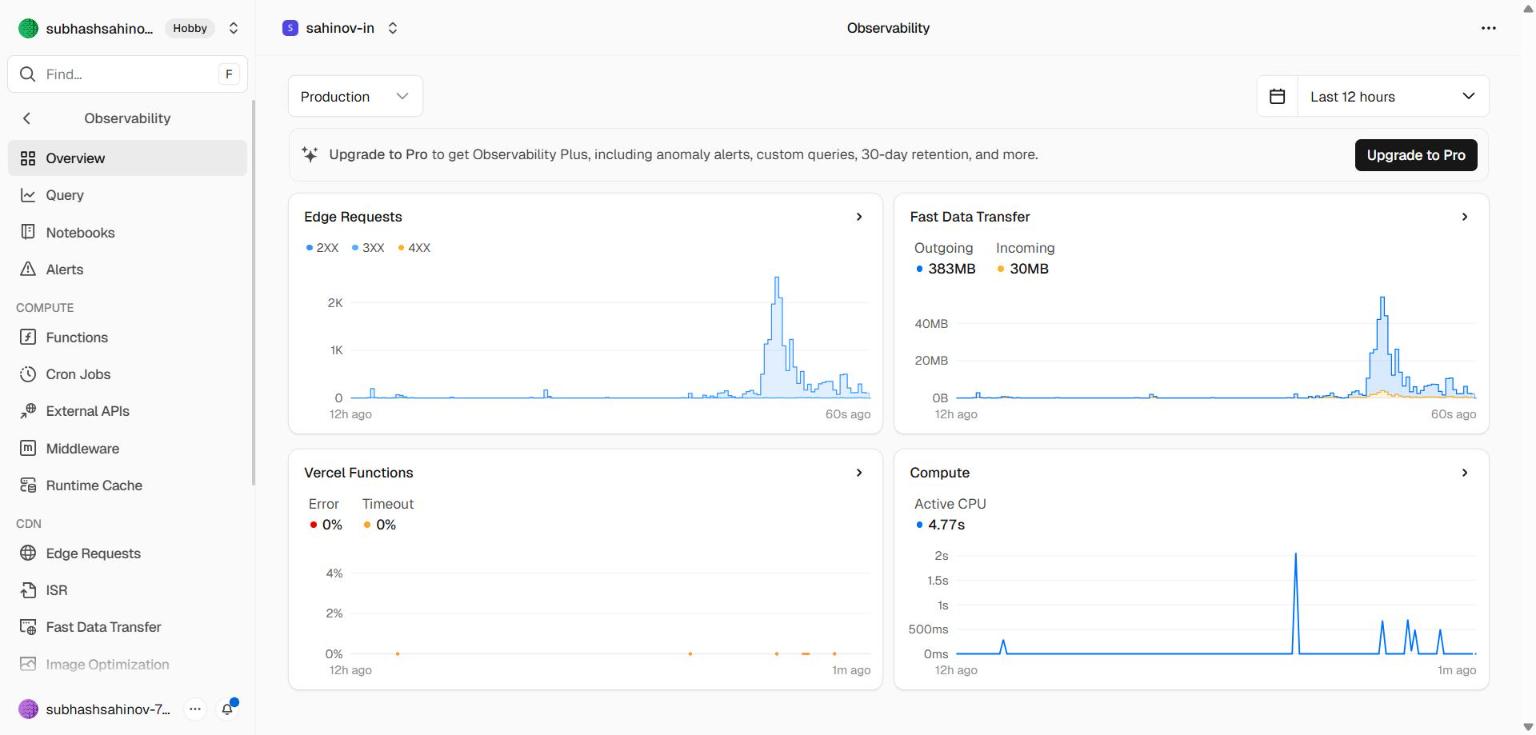The width and height of the screenshot is (1536, 735).
Task: Click the Image Optimization icon
Action: 28,664
